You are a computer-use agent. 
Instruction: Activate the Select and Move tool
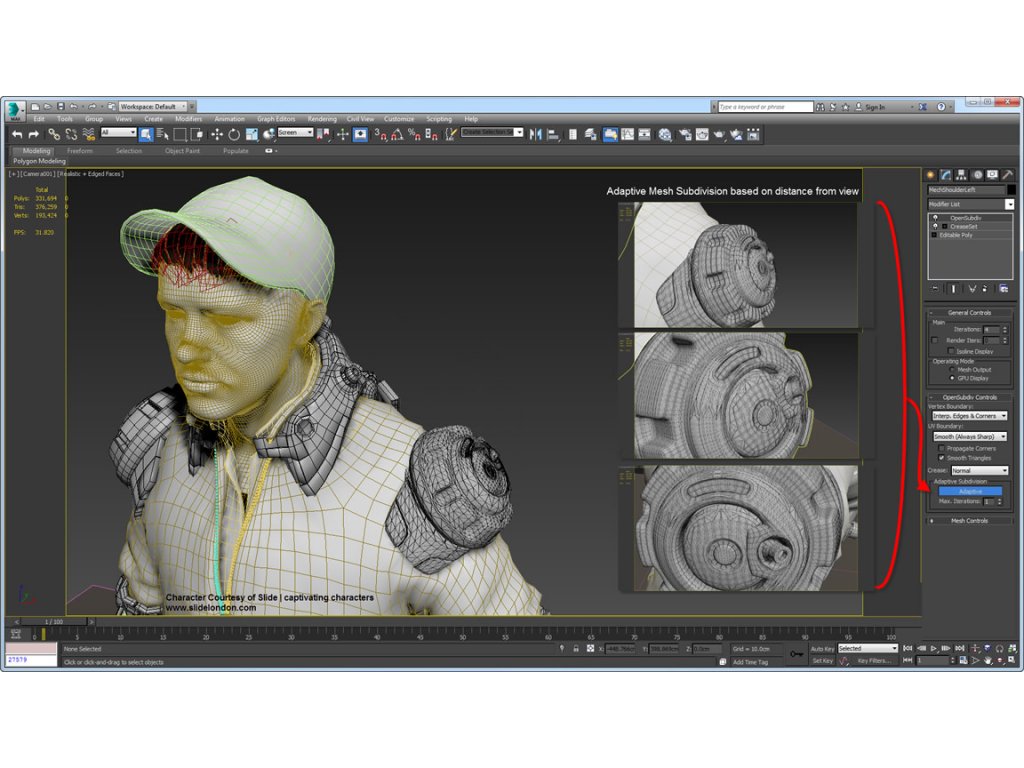[216, 134]
